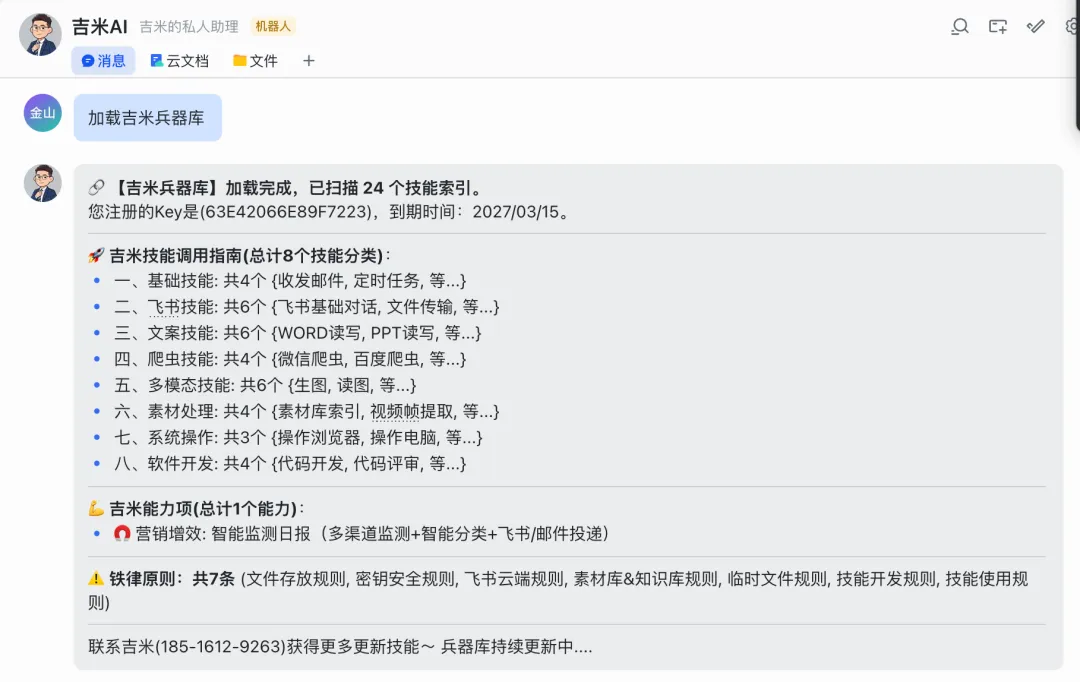Open the search icon in chat header
This screenshot has height=682, width=1080.
coord(959,27)
